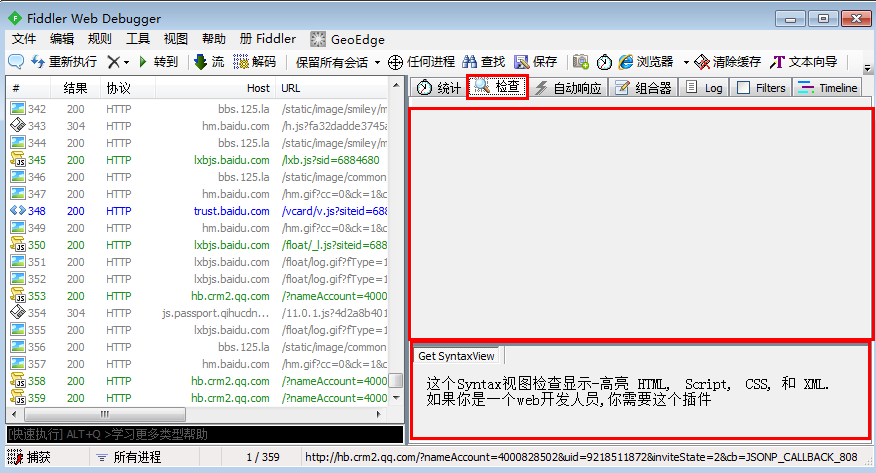Open dropdown arrow next to 浏览器
This screenshot has height=473, width=876.
coord(686,62)
